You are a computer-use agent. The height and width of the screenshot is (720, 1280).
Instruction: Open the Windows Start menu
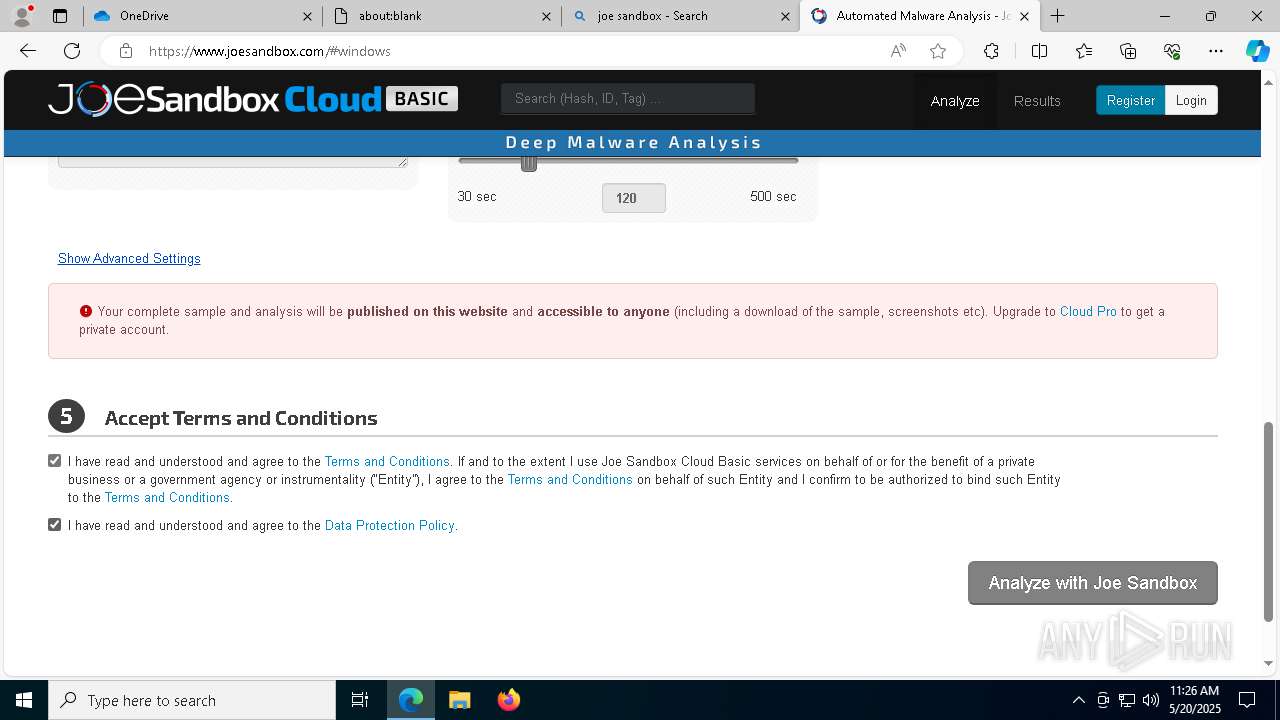(x=24, y=700)
